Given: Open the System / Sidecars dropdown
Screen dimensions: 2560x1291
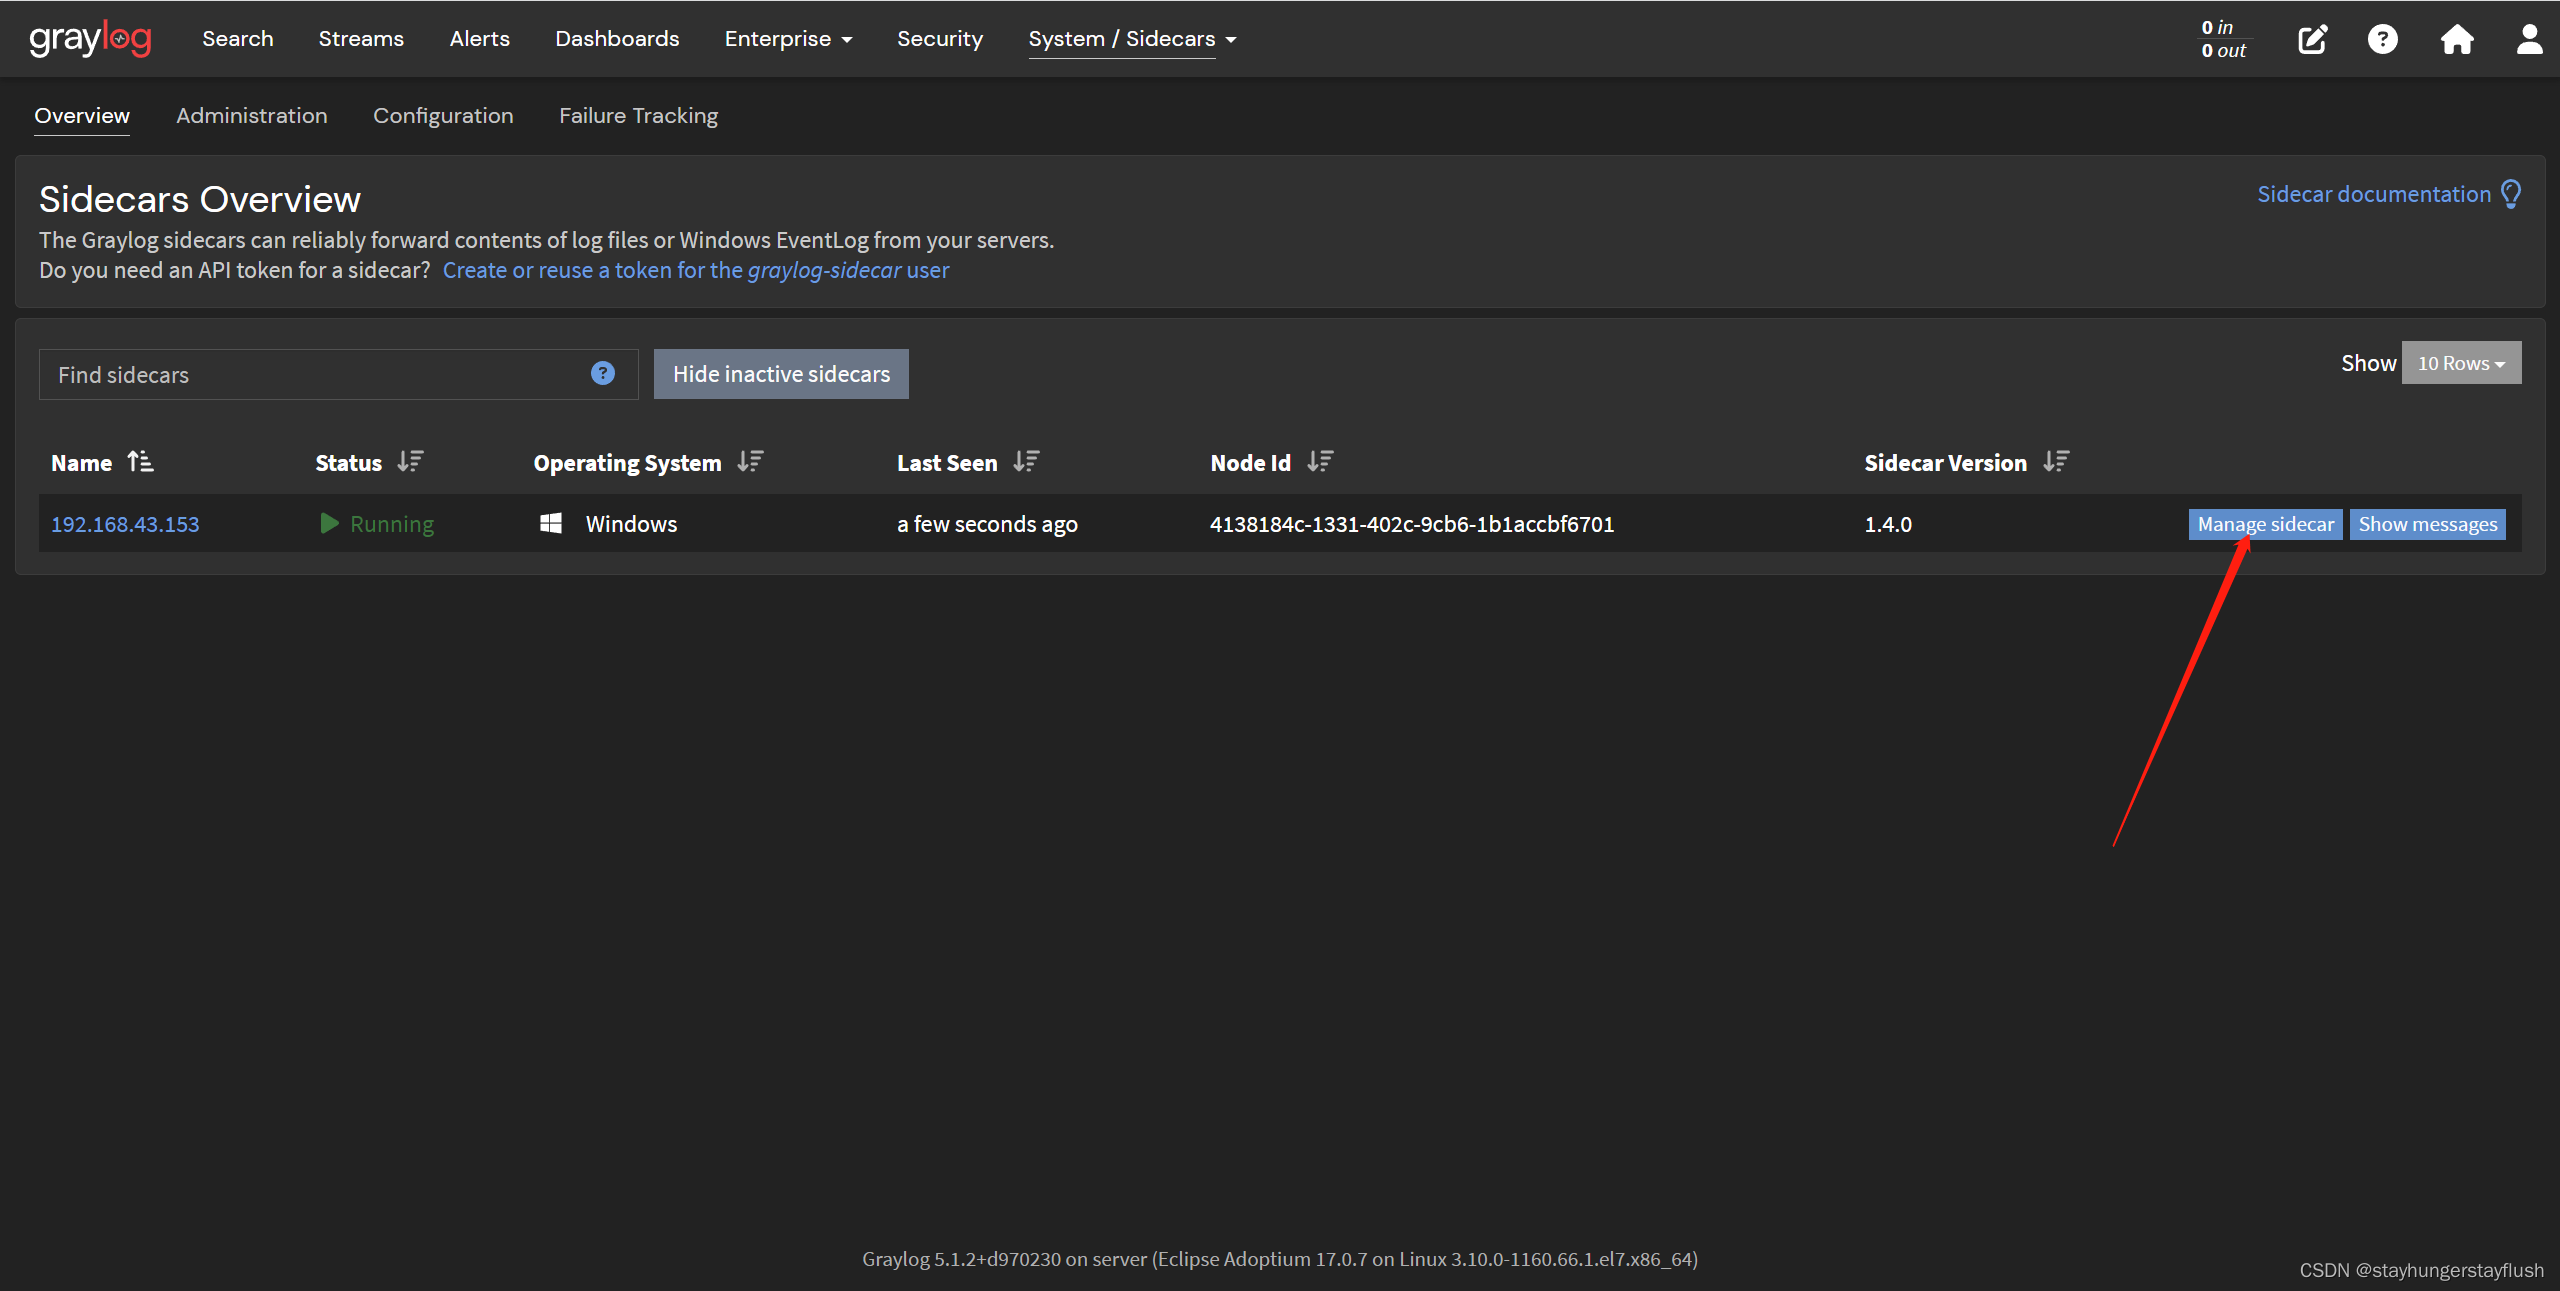Looking at the screenshot, I should [1132, 39].
